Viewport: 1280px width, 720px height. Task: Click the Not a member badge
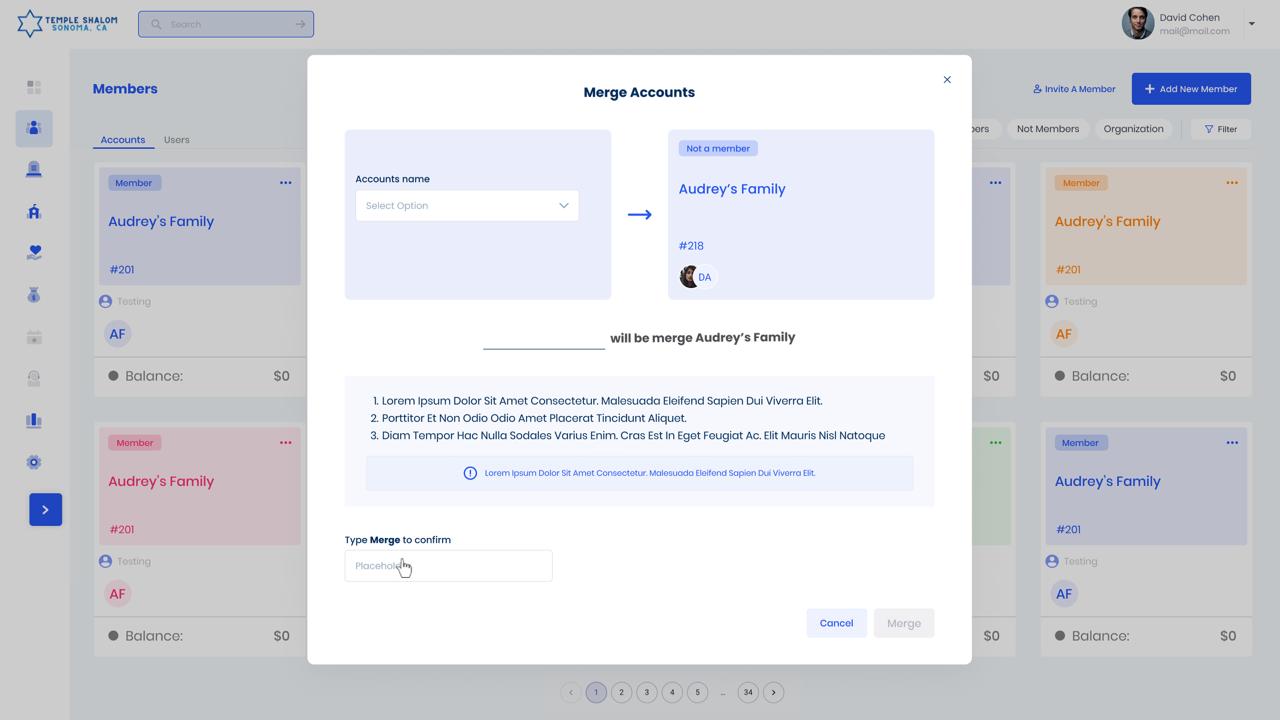click(x=718, y=148)
